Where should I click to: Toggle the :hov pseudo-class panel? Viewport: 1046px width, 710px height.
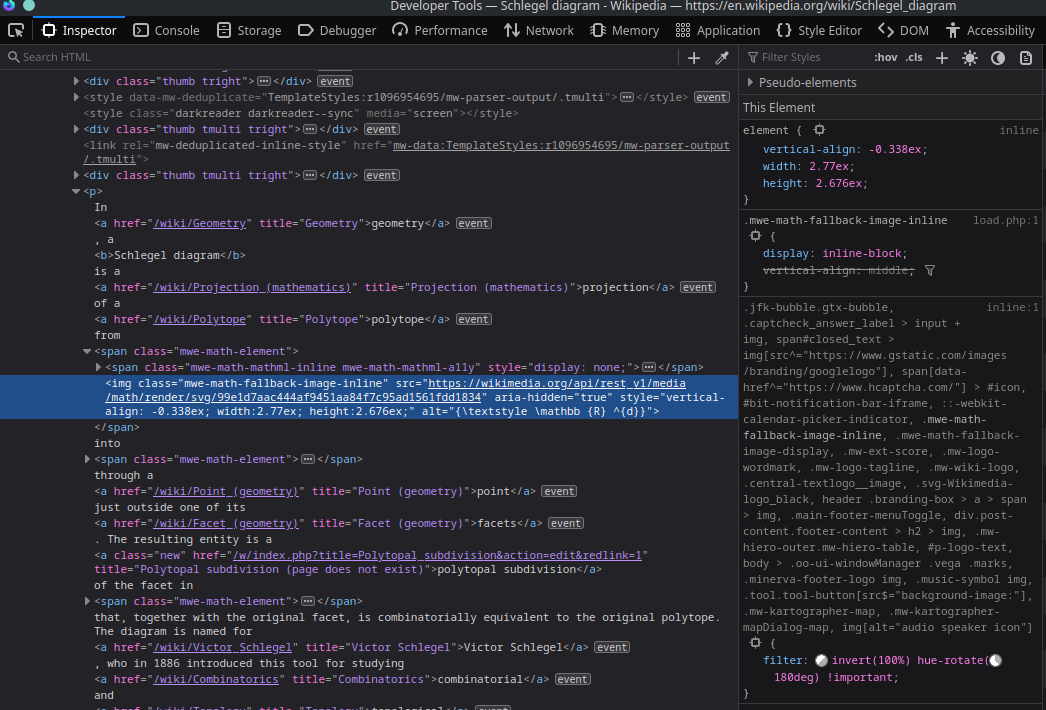click(x=885, y=57)
